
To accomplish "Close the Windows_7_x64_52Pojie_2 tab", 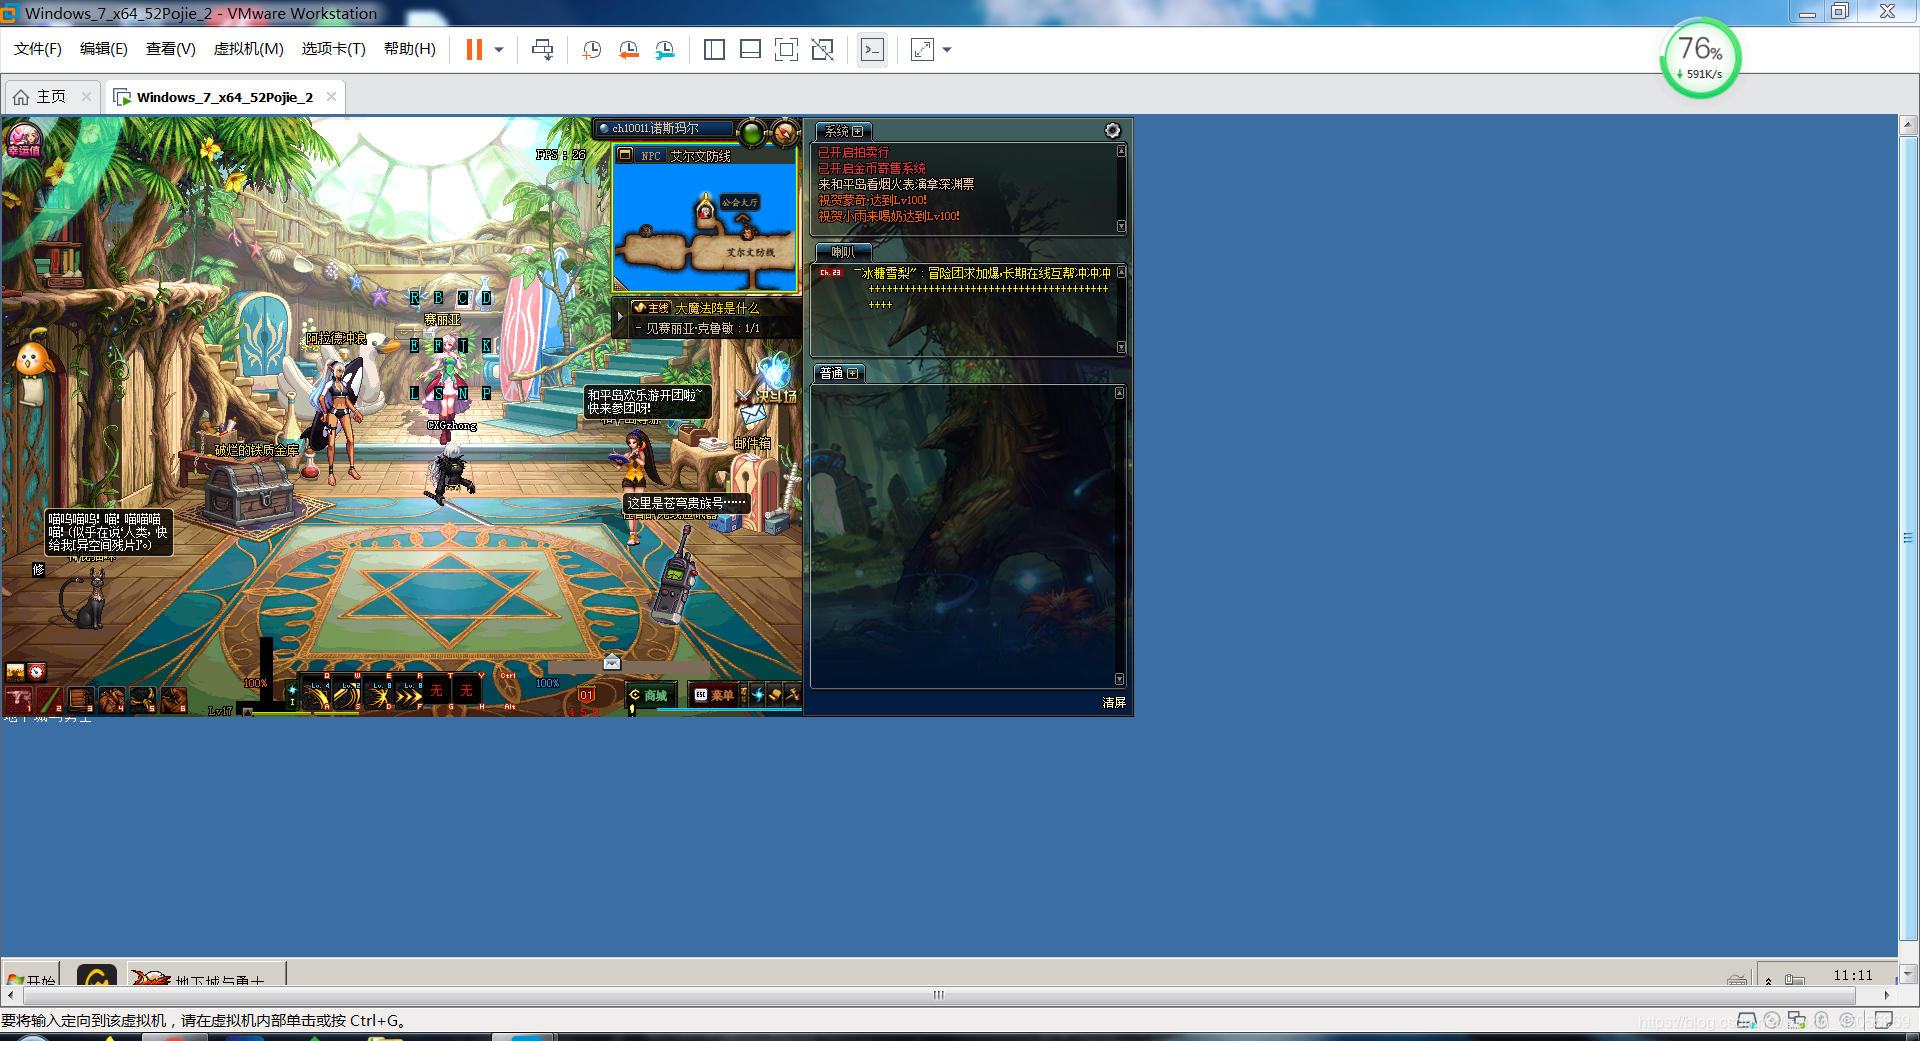I will (x=331, y=97).
